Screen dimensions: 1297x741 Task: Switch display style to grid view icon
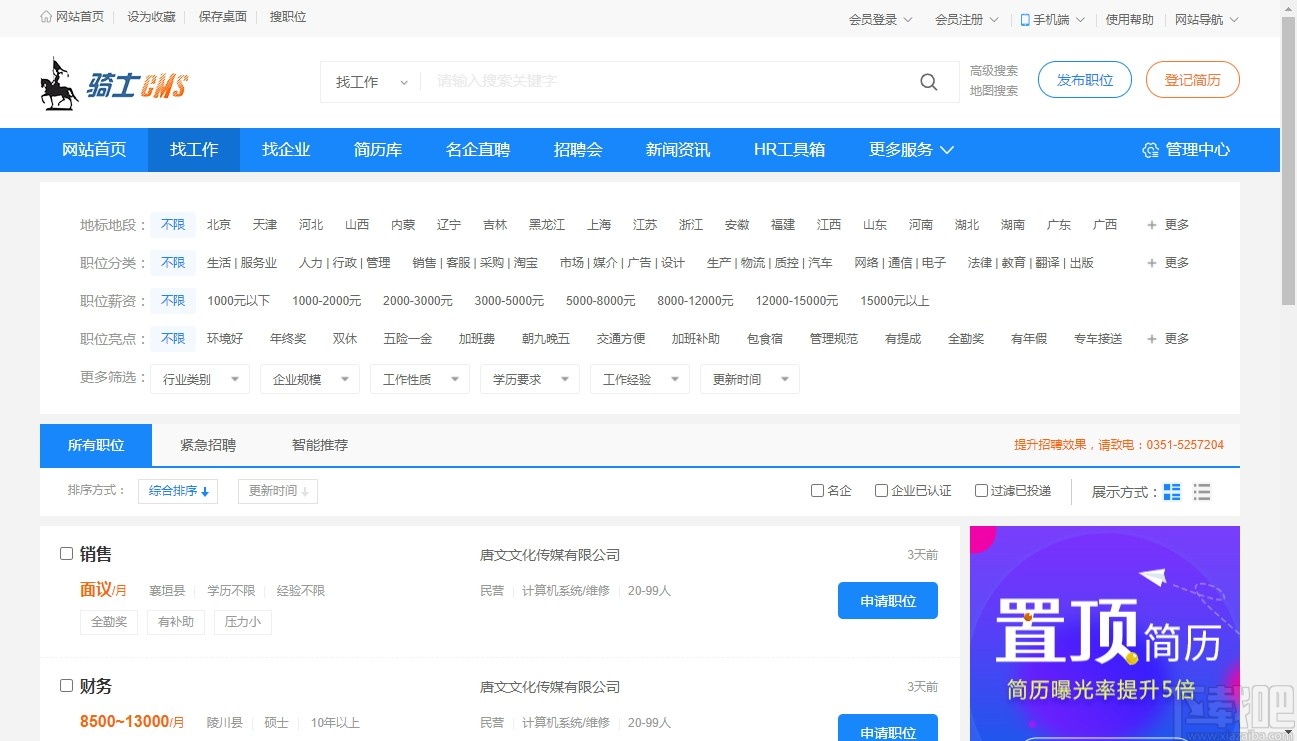[1172, 491]
